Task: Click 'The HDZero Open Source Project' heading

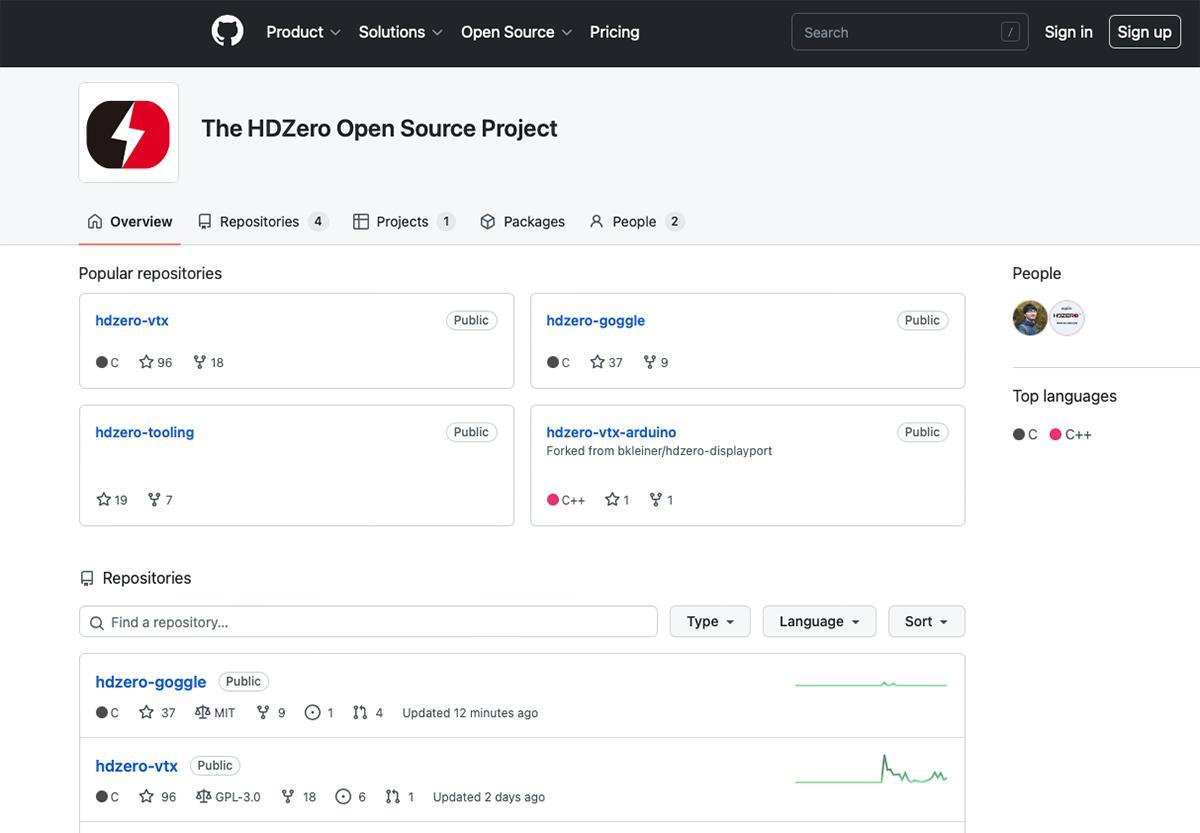Action: point(379,128)
